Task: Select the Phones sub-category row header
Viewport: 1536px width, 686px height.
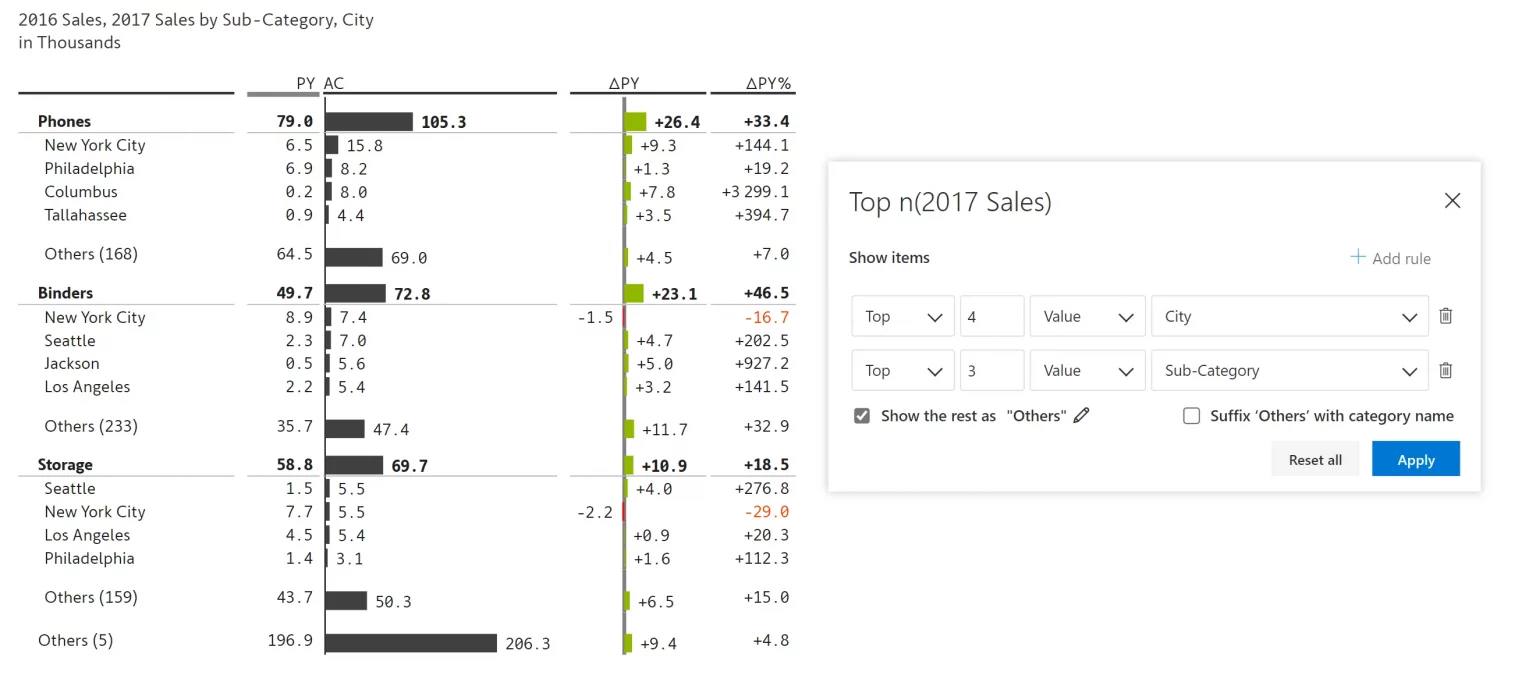Action: tap(64, 121)
